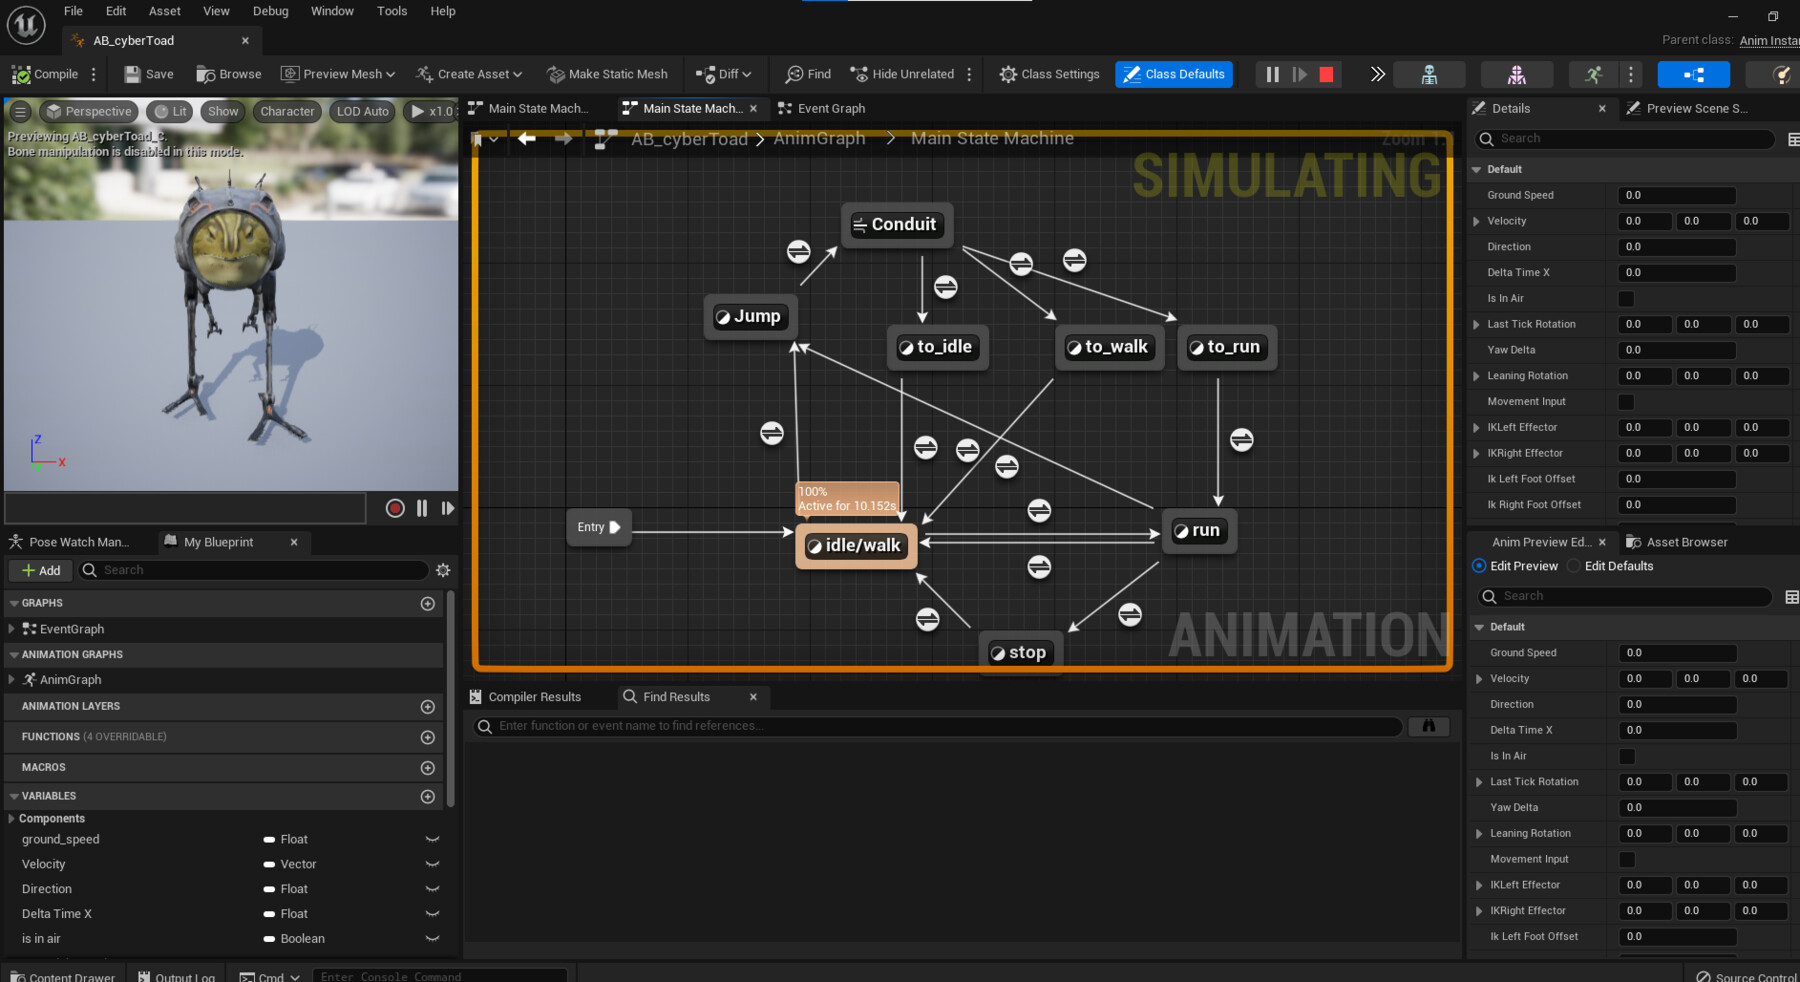
Task: Expand the Velocity values in Details
Action: [1477, 220]
